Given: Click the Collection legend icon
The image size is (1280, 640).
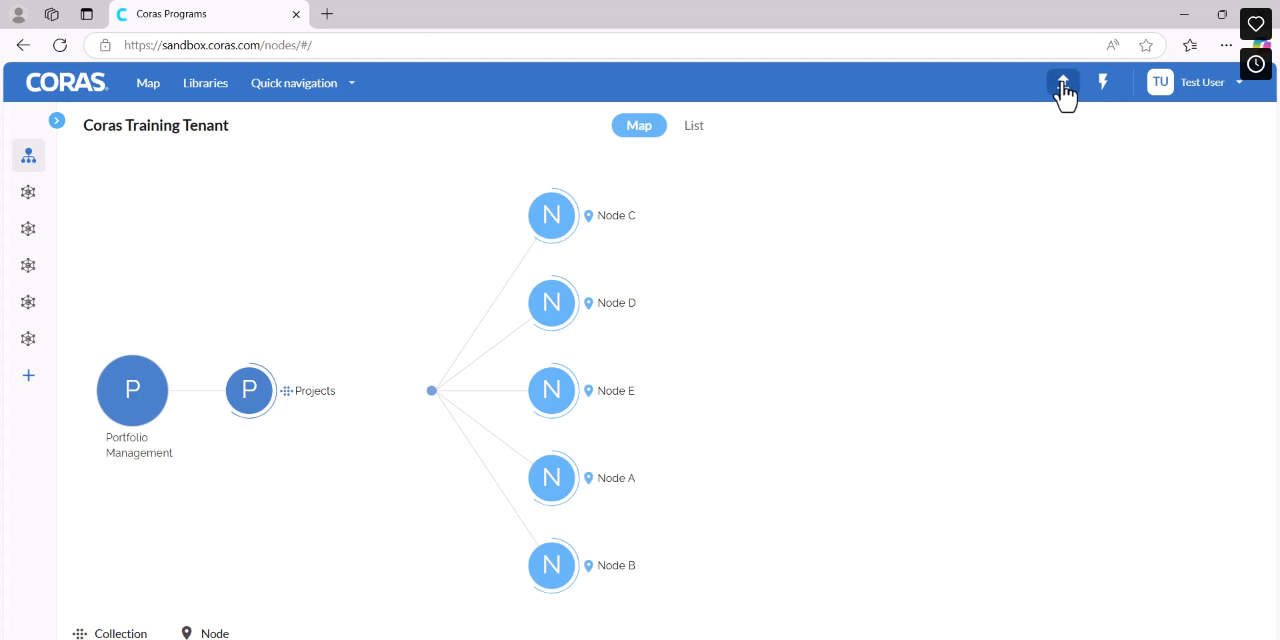Looking at the screenshot, I should [x=80, y=633].
